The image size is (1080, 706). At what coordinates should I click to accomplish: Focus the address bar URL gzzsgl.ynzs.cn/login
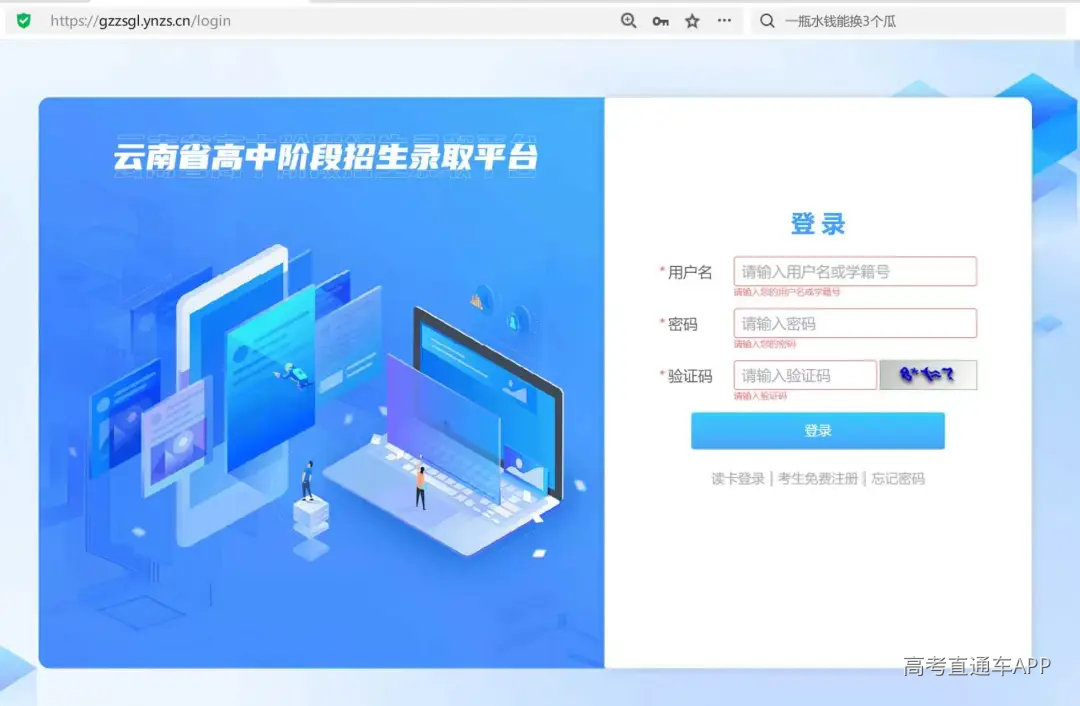click(141, 21)
